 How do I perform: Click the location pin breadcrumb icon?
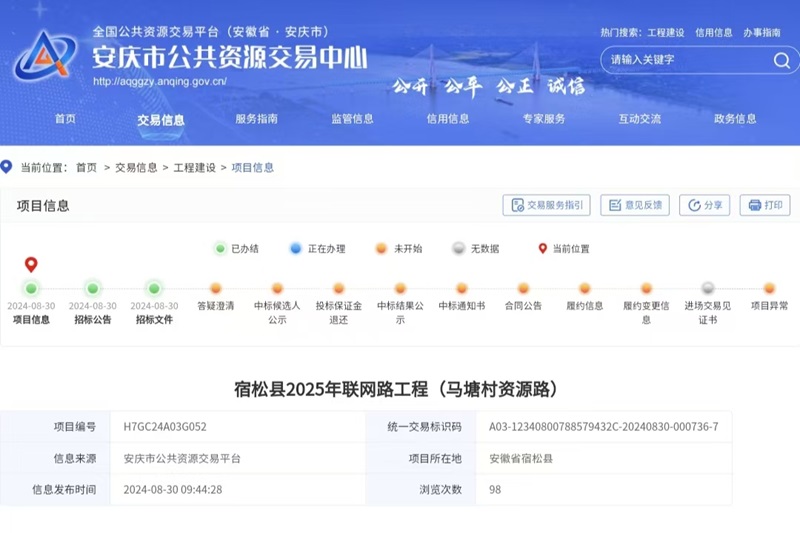[x=7, y=167]
